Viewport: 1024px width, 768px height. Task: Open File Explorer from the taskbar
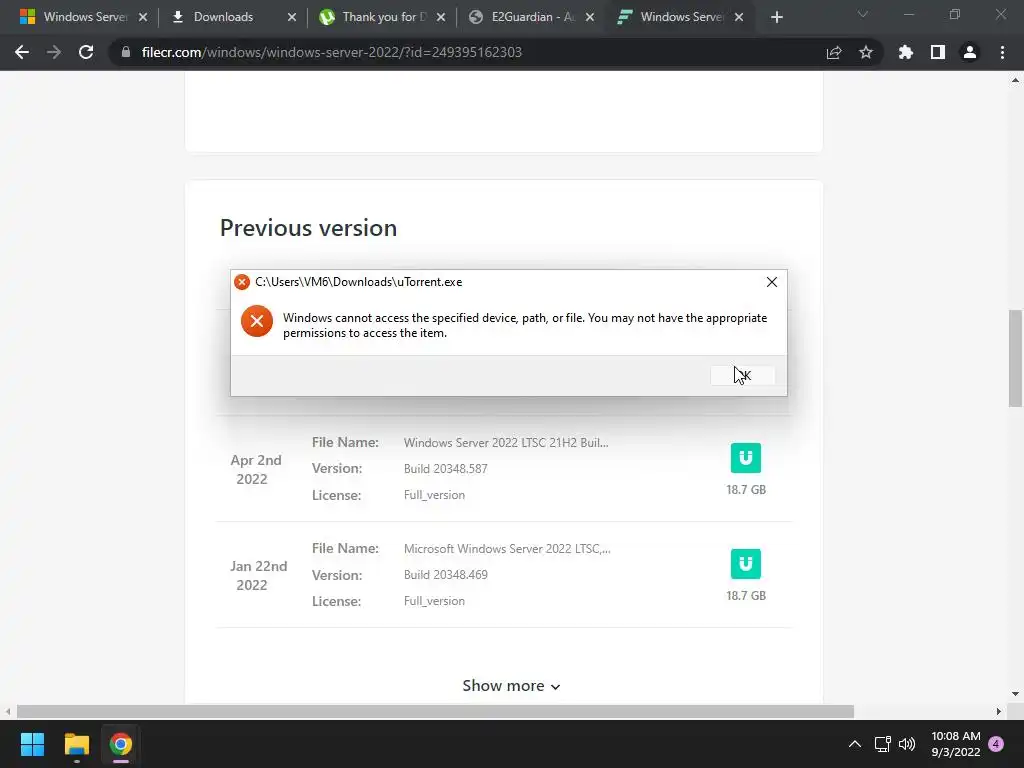click(x=76, y=744)
